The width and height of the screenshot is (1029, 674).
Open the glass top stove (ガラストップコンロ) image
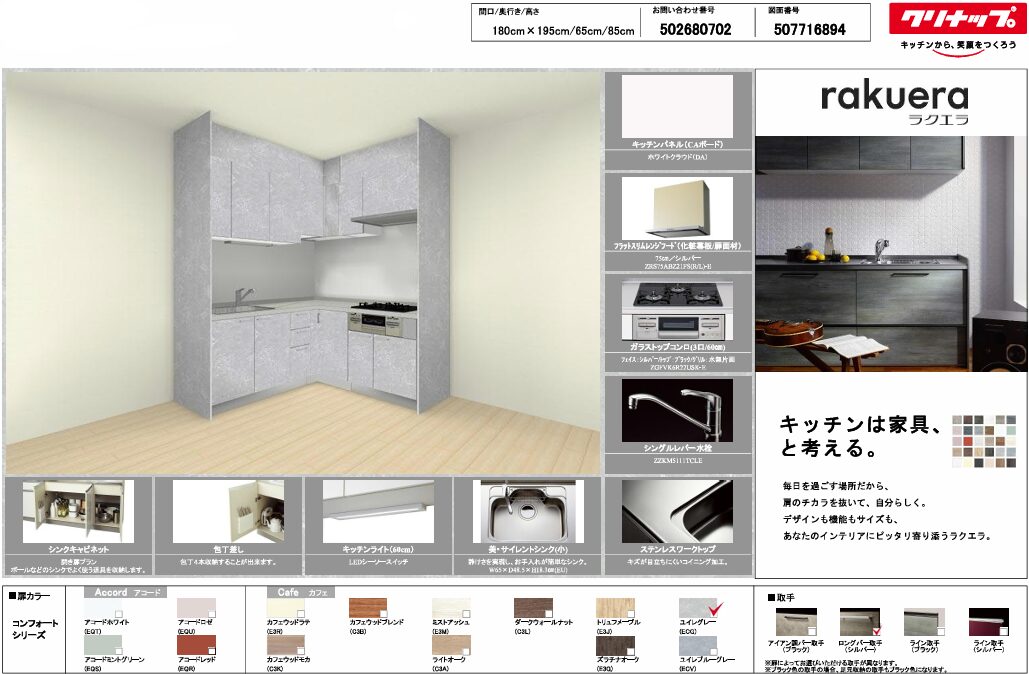(x=677, y=310)
